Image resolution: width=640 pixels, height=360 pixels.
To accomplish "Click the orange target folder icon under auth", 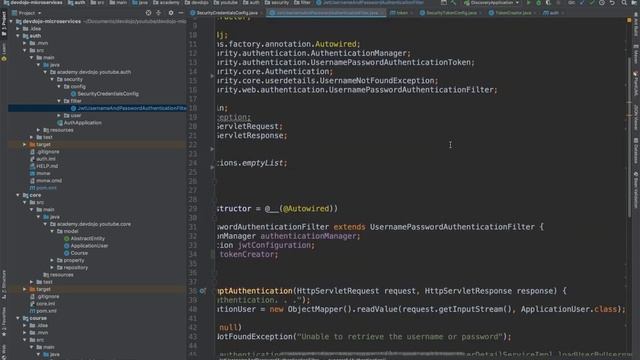I will click(32, 144).
